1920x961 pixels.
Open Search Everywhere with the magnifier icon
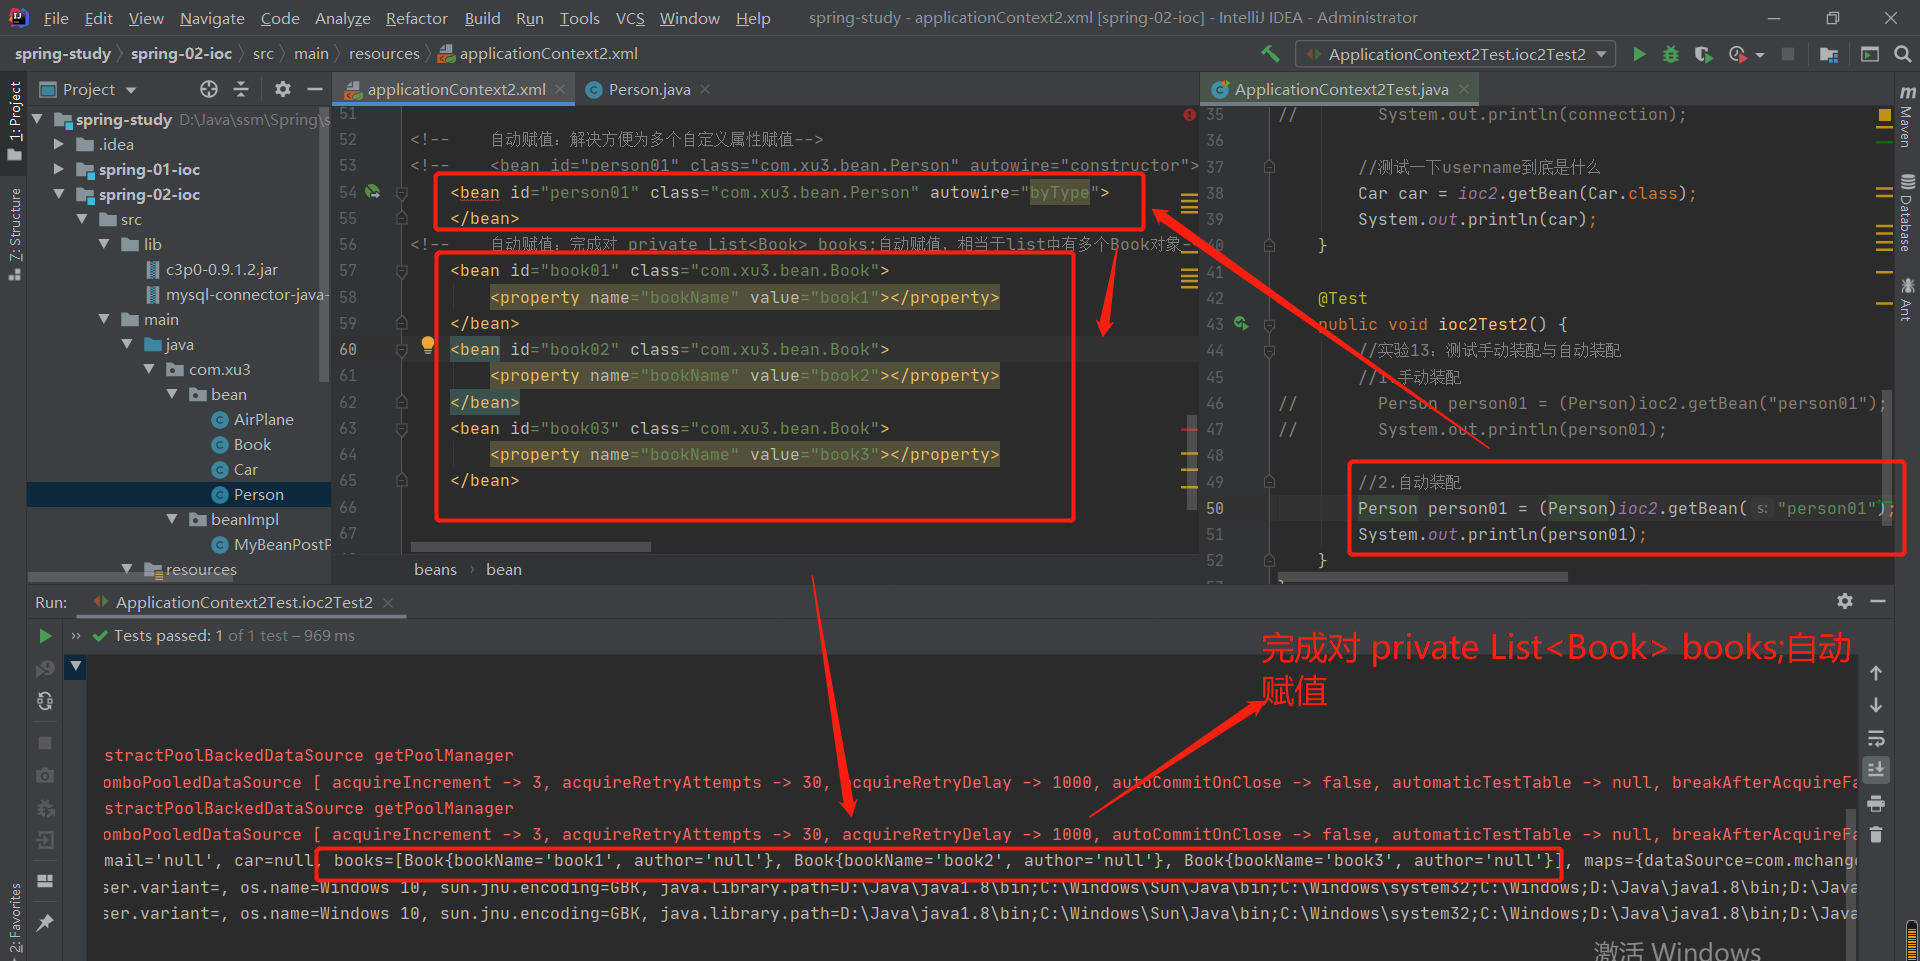(x=1902, y=54)
